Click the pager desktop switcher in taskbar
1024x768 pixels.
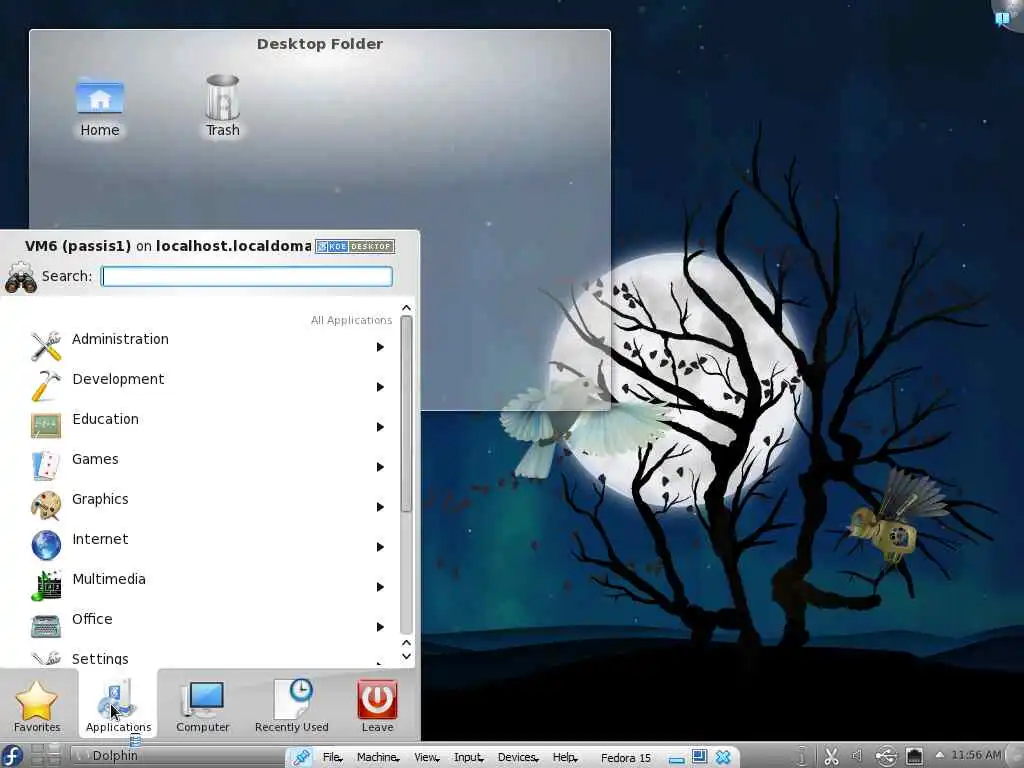coord(46,756)
